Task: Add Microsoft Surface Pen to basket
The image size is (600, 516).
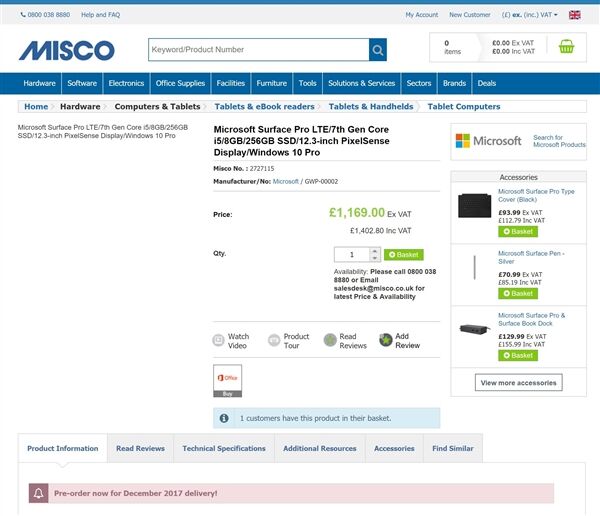Action: pos(518,294)
